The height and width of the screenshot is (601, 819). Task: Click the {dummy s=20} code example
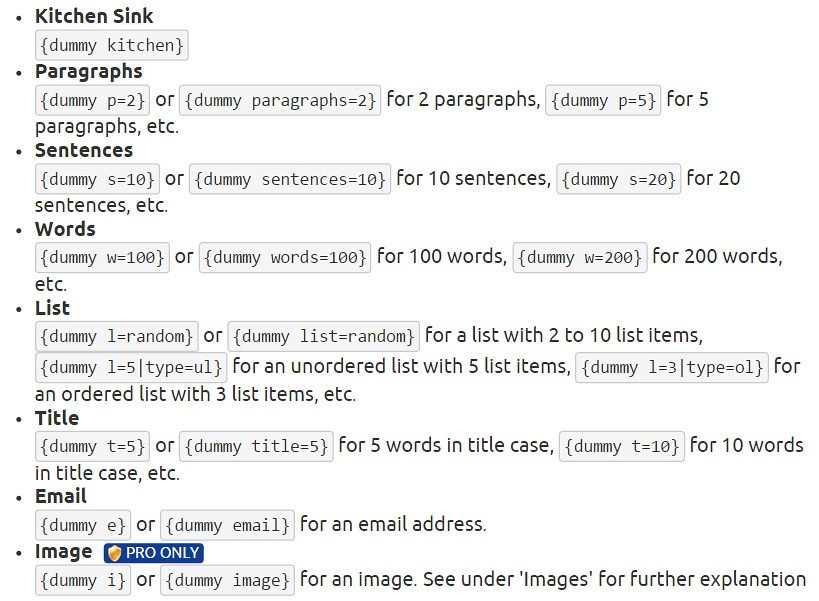click(x=620, y=179)
